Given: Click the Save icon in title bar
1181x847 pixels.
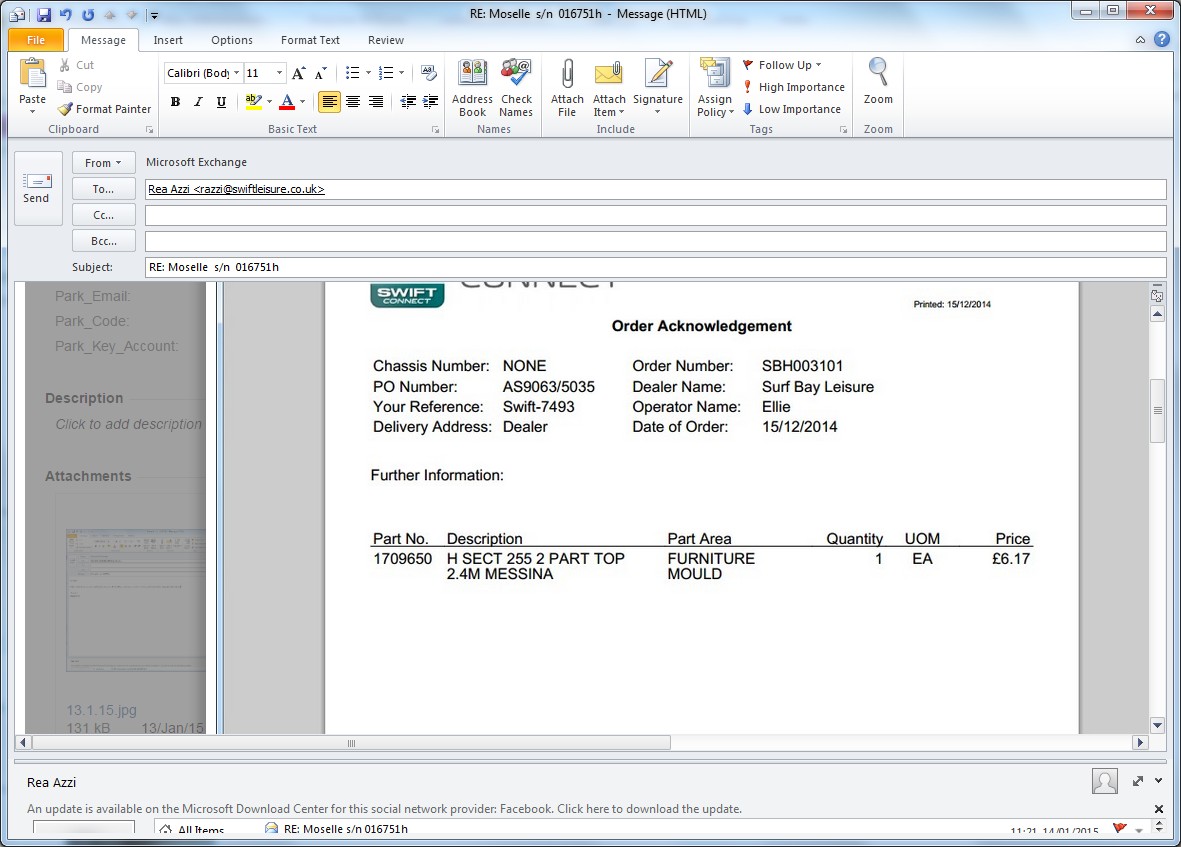Looking at the screenshot, I should [x=44, y=14].
